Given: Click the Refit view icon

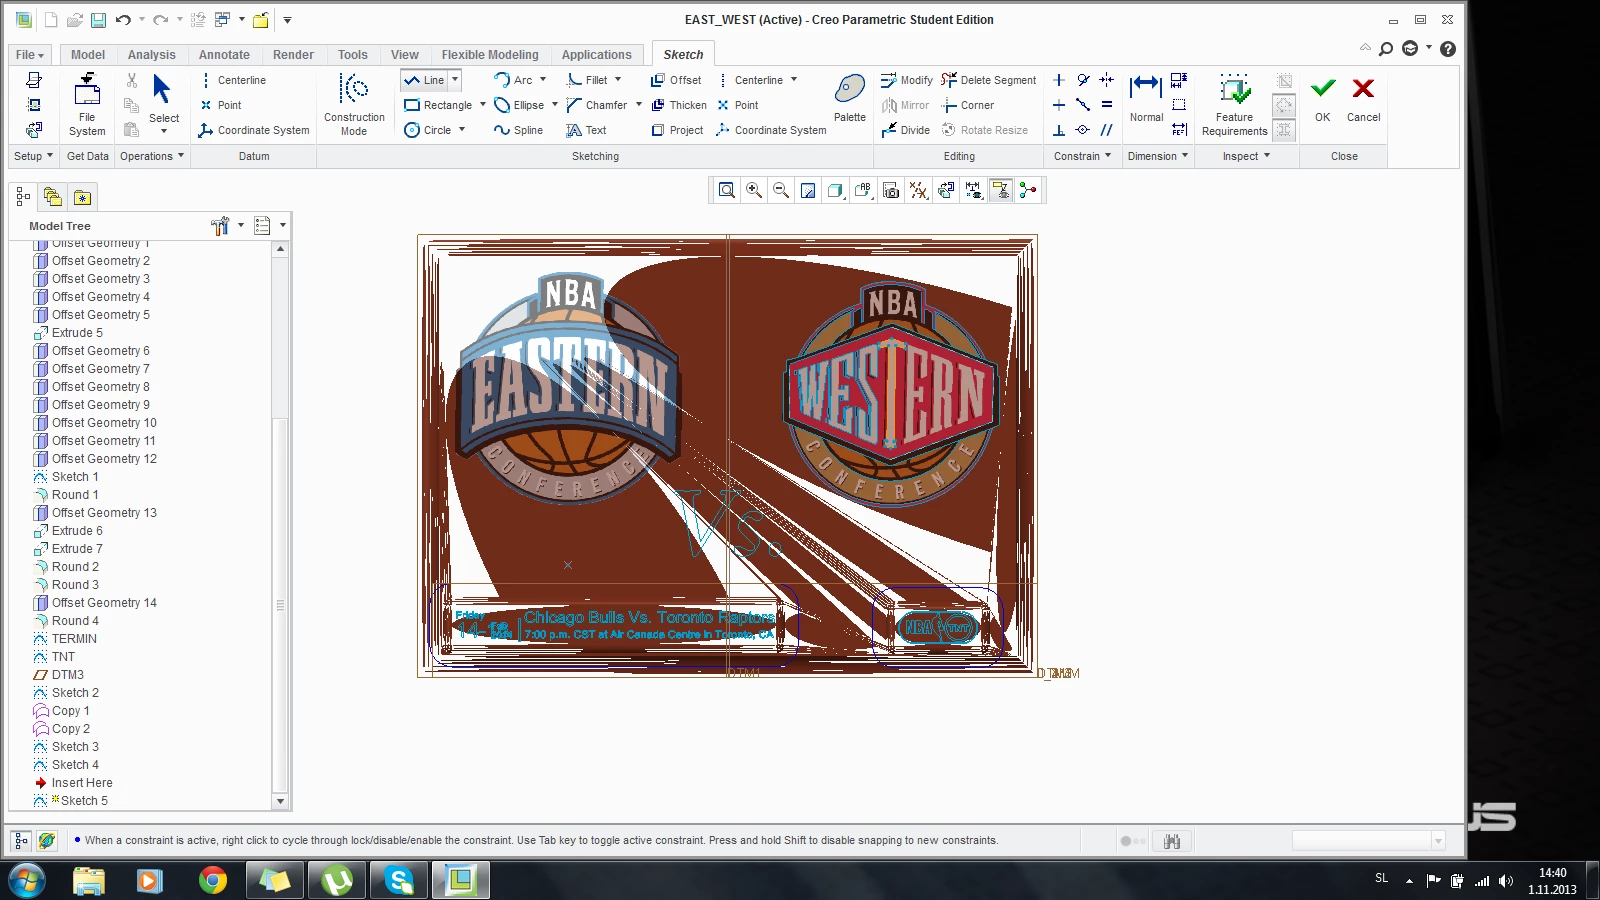Looking at the screenshot, I should [x=727, y=190].
